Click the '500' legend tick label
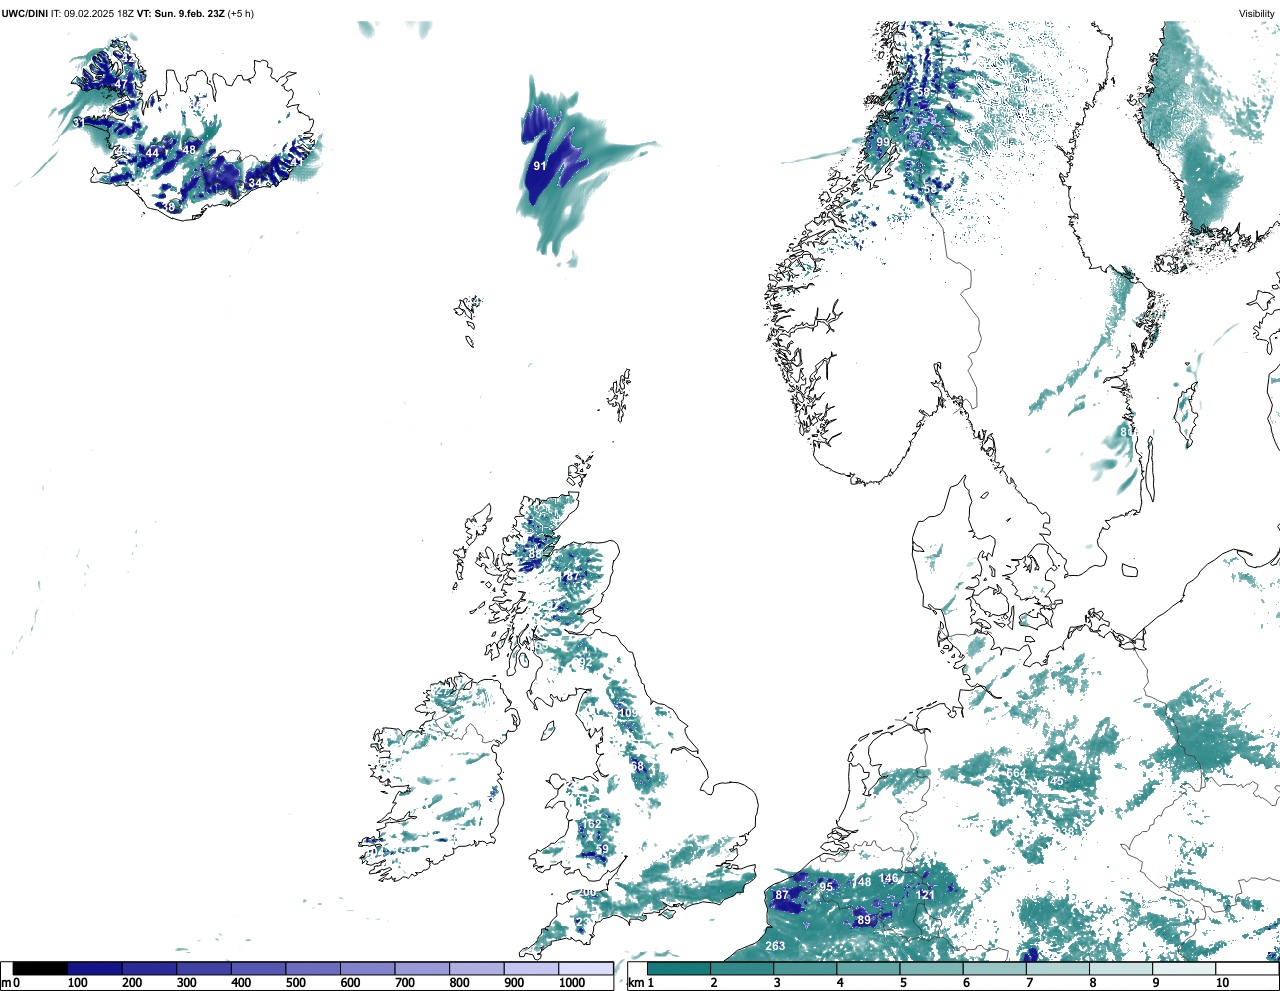 pos(295,983)
